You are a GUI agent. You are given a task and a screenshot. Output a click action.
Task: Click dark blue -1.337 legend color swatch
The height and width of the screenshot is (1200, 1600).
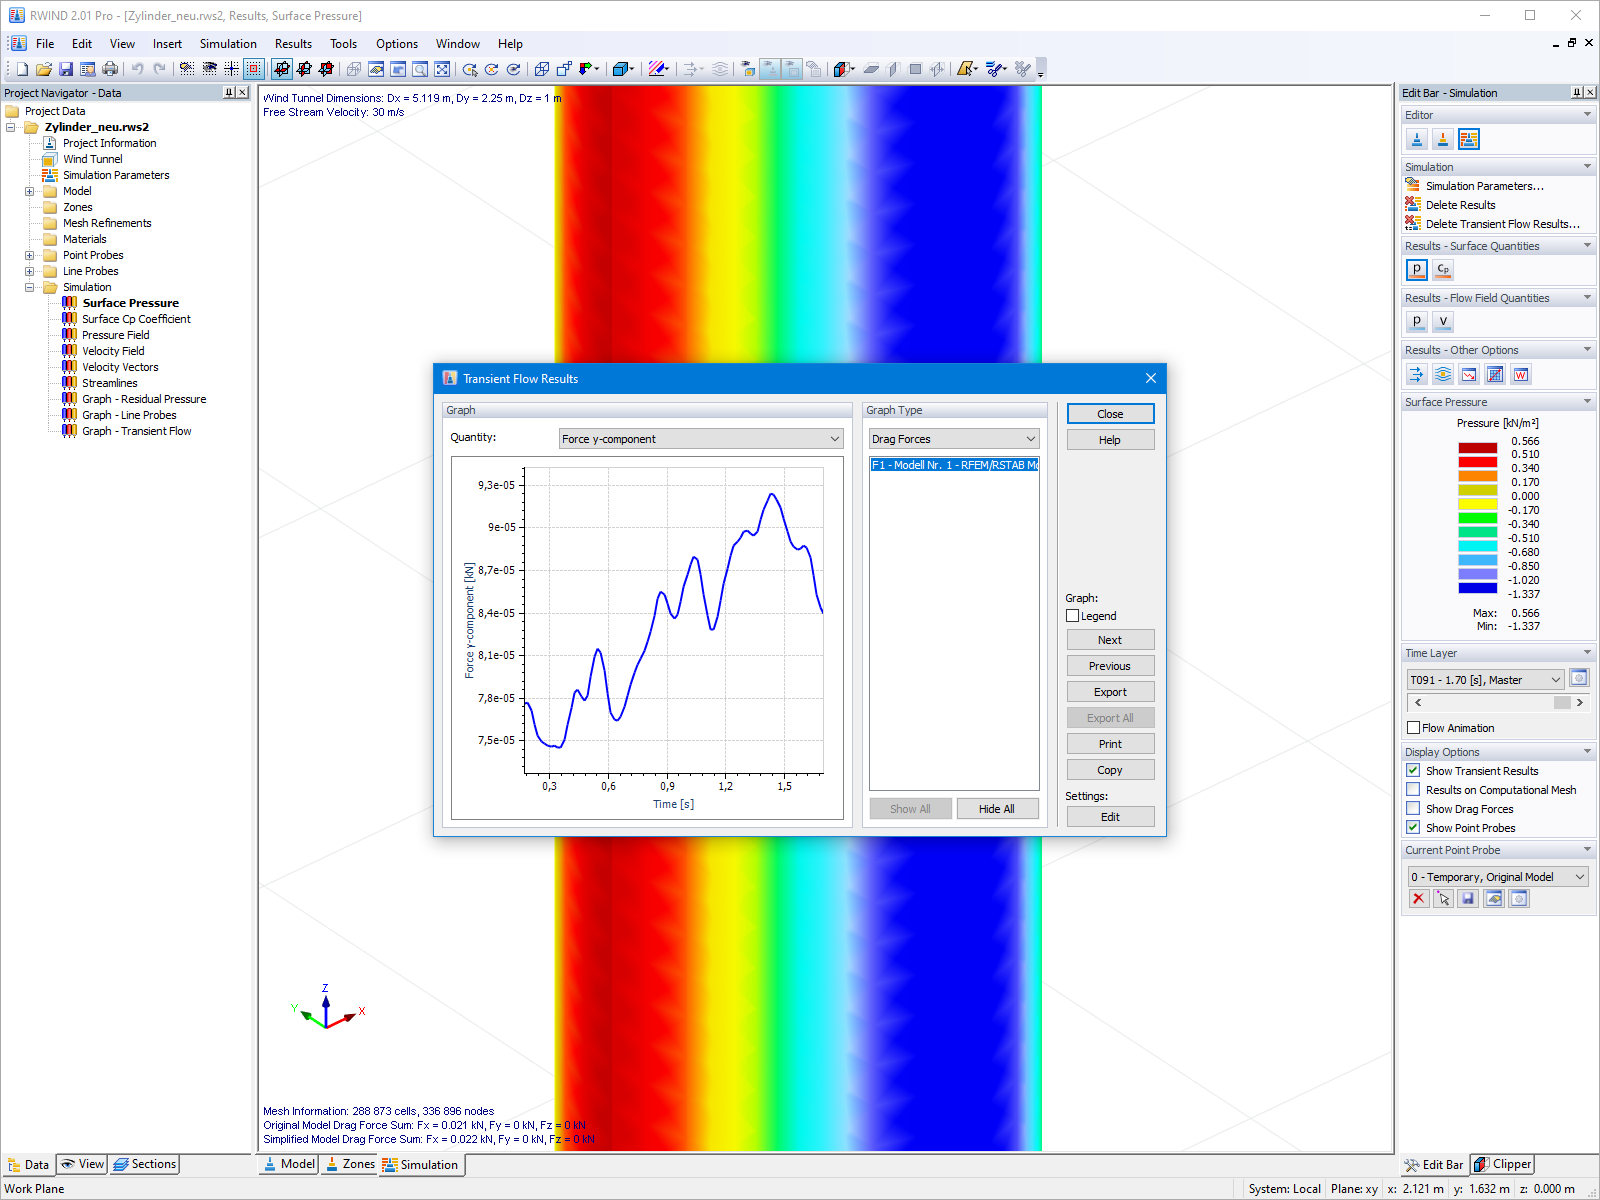tap(1478, 588)
